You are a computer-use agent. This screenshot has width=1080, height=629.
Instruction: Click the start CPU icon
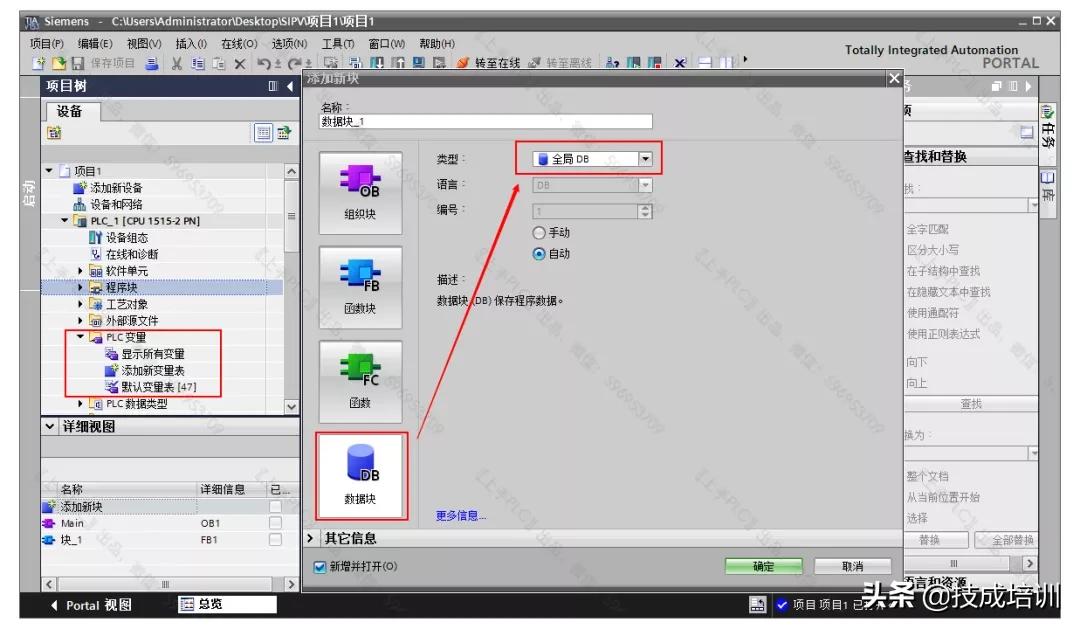pos(634,63)
